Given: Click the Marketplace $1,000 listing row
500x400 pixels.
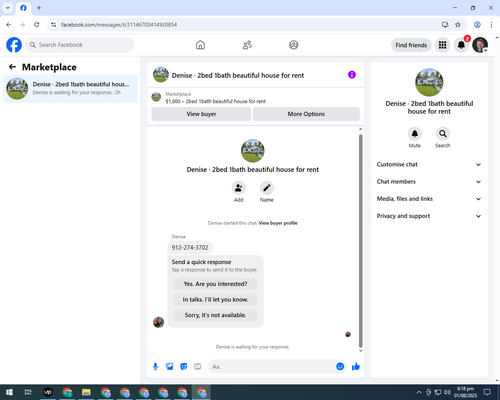Looking at the screenshot, I should 256,98.
